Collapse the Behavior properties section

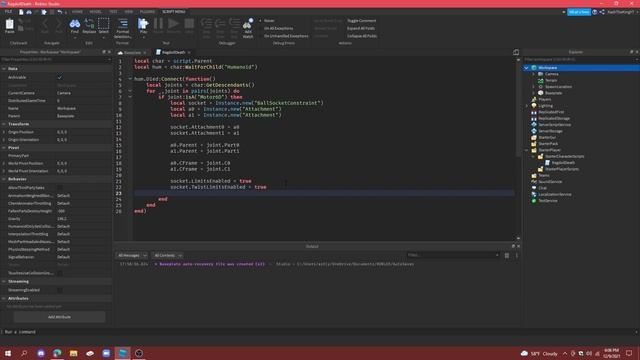point(4,179)
